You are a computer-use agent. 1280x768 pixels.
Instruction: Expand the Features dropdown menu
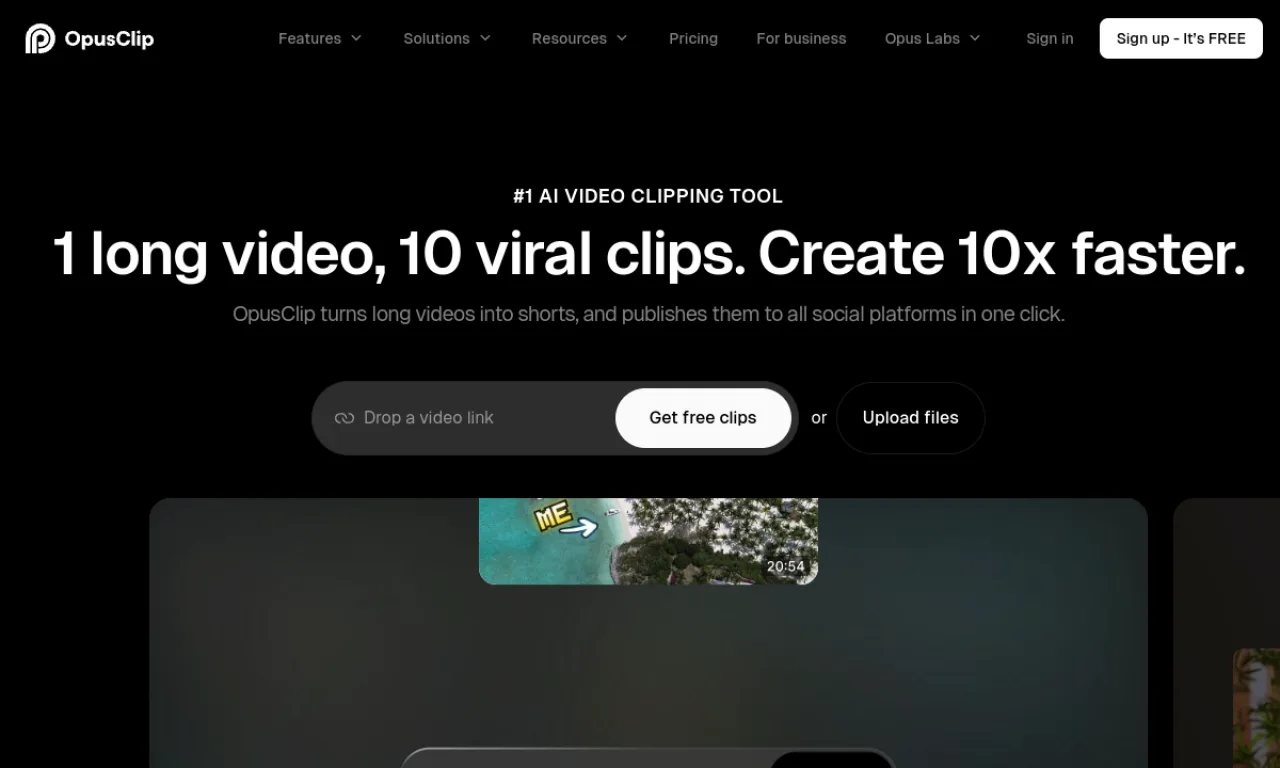click(x=320, y=38)
